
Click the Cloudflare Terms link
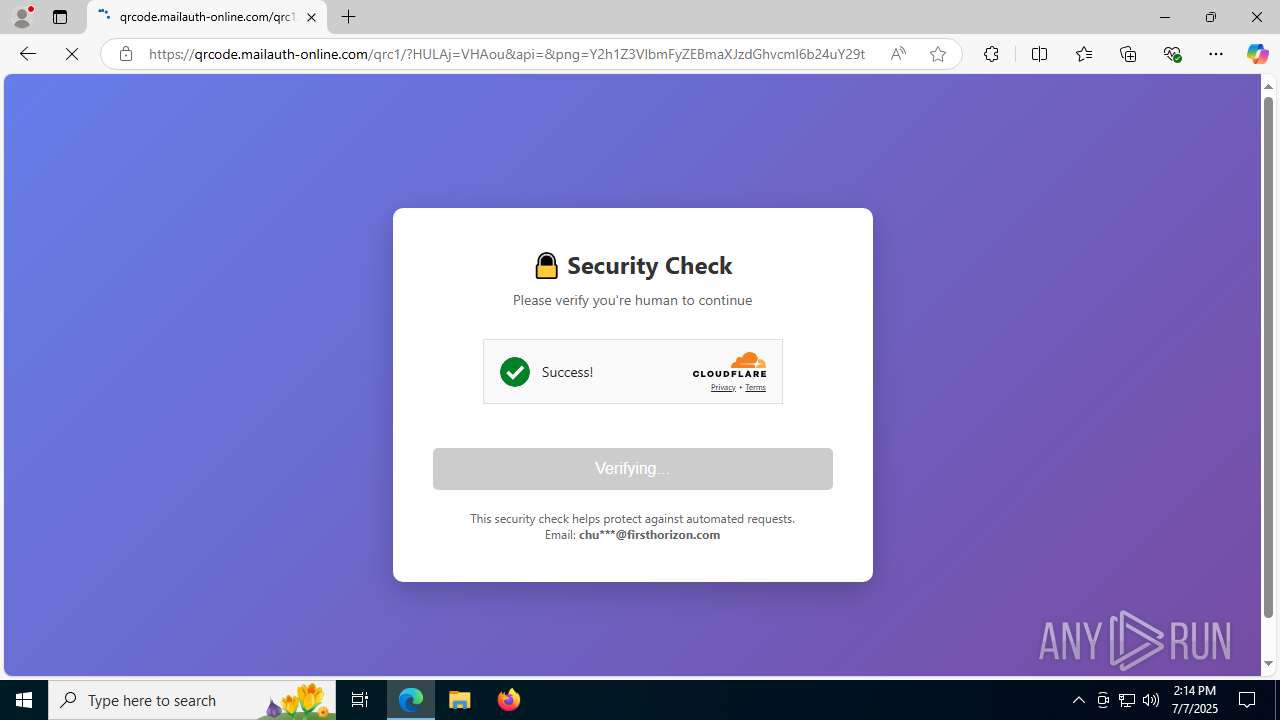point(755,388)
